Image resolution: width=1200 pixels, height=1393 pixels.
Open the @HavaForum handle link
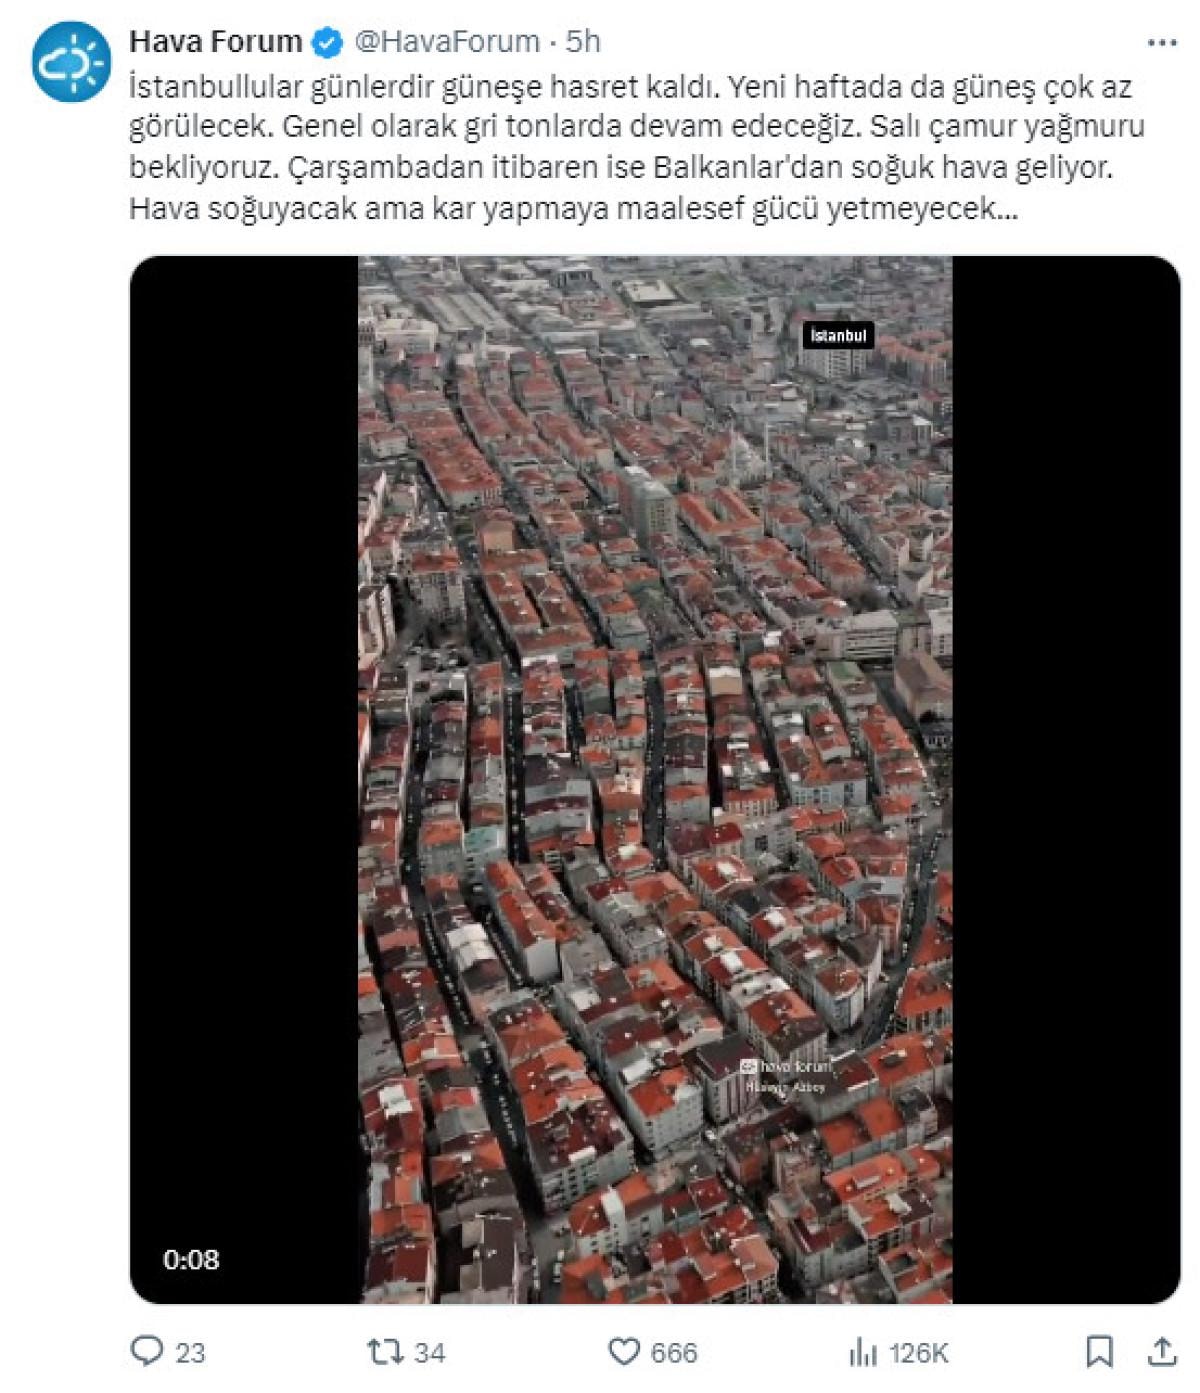tap(447, 42)
